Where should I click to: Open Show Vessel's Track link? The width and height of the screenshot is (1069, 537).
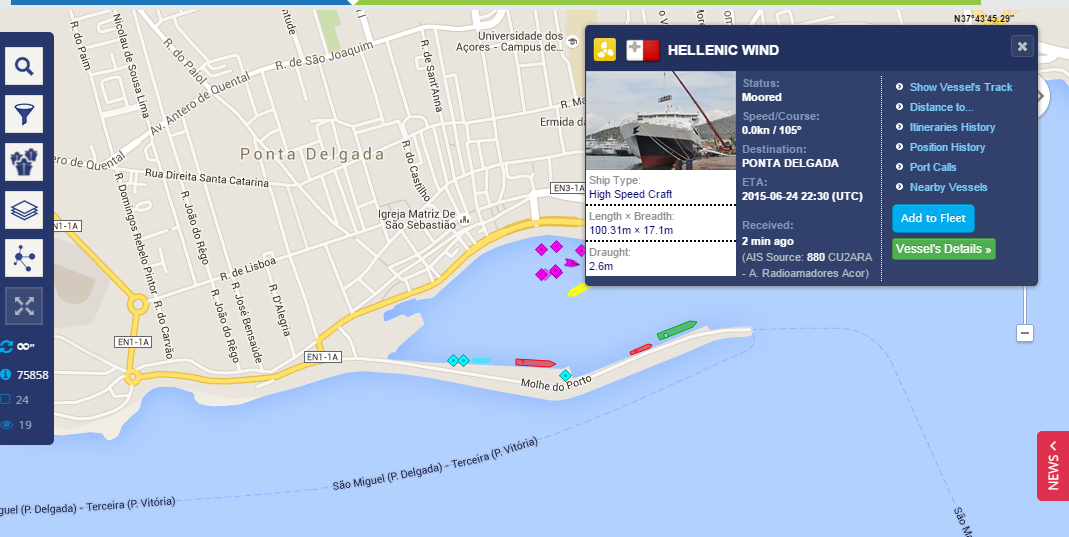(961, 87)
